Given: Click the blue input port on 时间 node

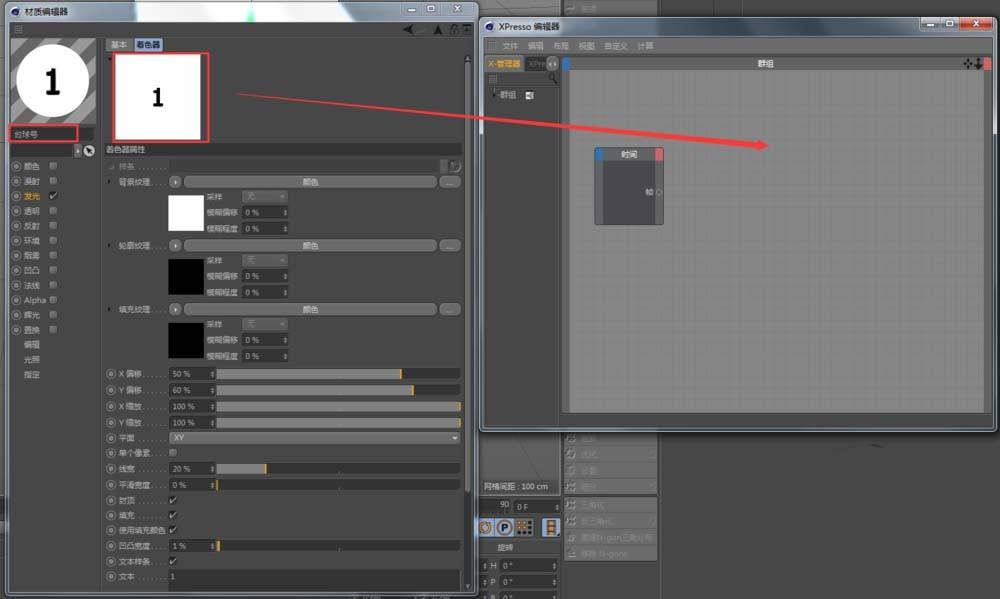Looking at the screenshot, I should [x=597, y=153].
